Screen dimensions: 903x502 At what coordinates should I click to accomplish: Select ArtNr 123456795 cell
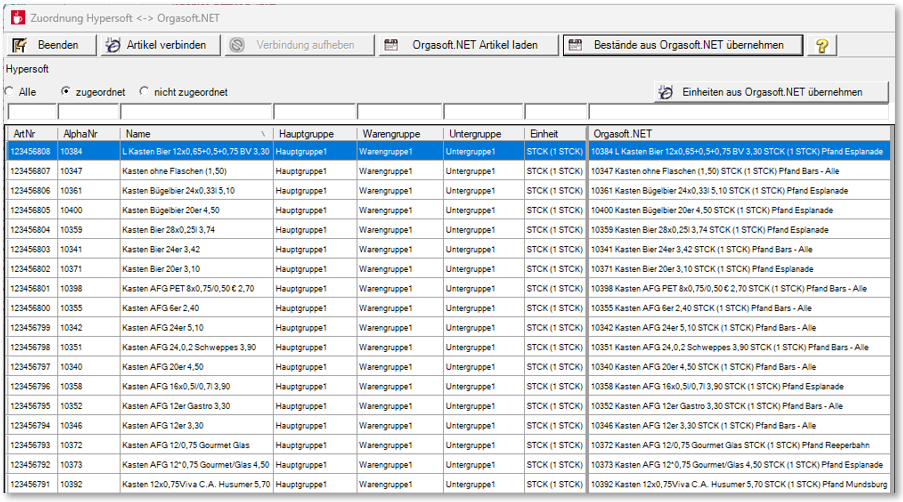point(32,406)
